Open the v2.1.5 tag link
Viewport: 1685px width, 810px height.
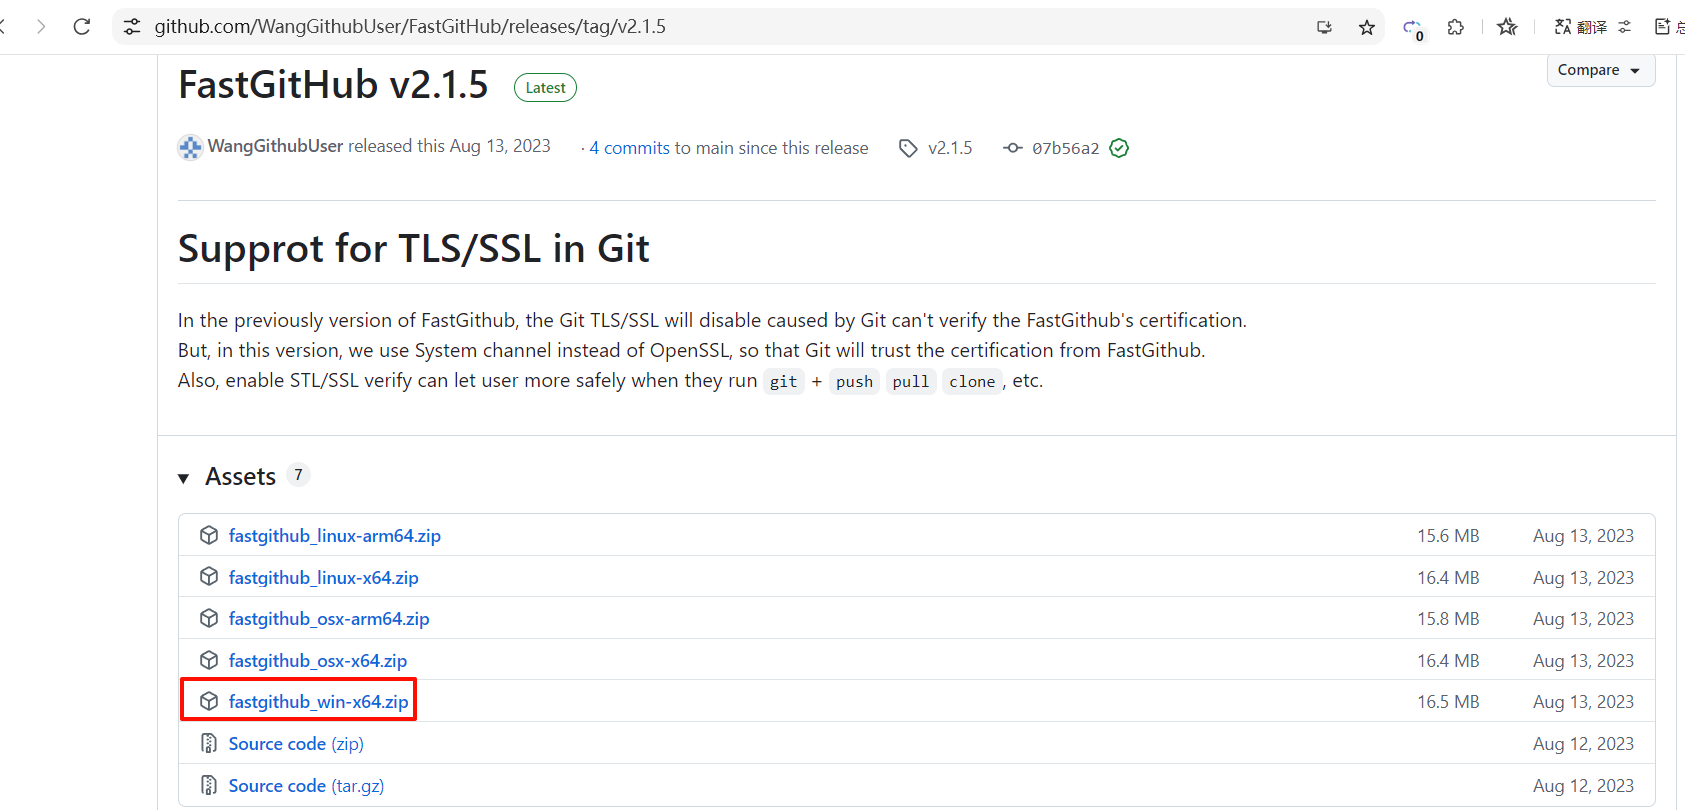(949, 148)
